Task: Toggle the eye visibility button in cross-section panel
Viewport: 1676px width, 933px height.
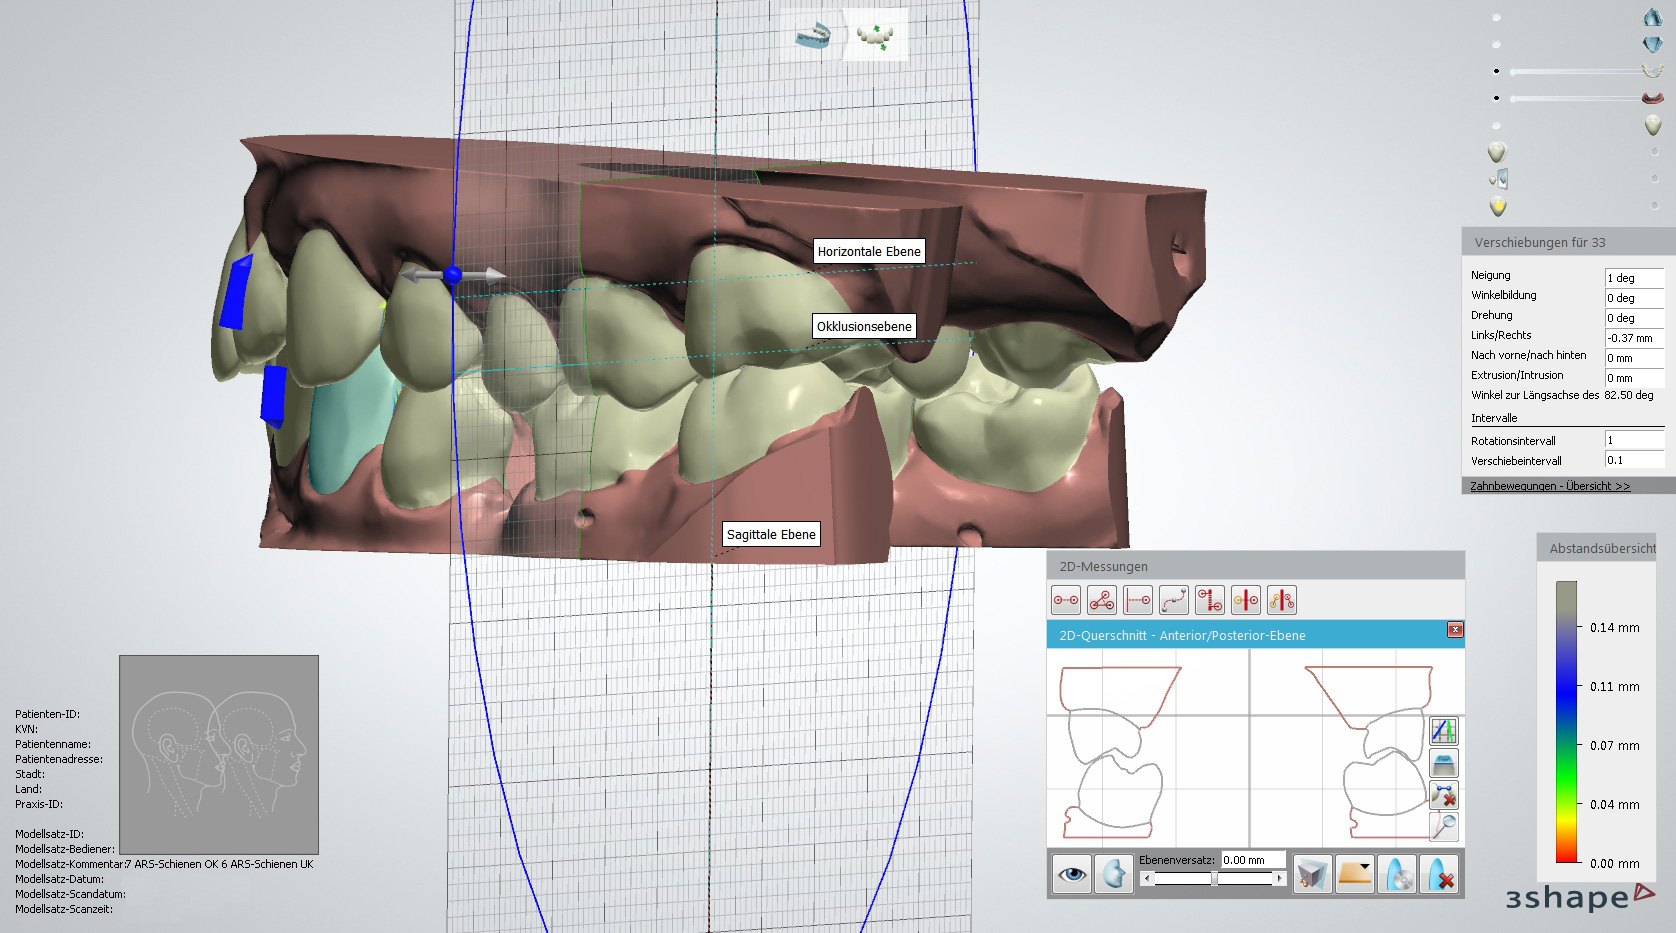Action: coord(1072,875)
